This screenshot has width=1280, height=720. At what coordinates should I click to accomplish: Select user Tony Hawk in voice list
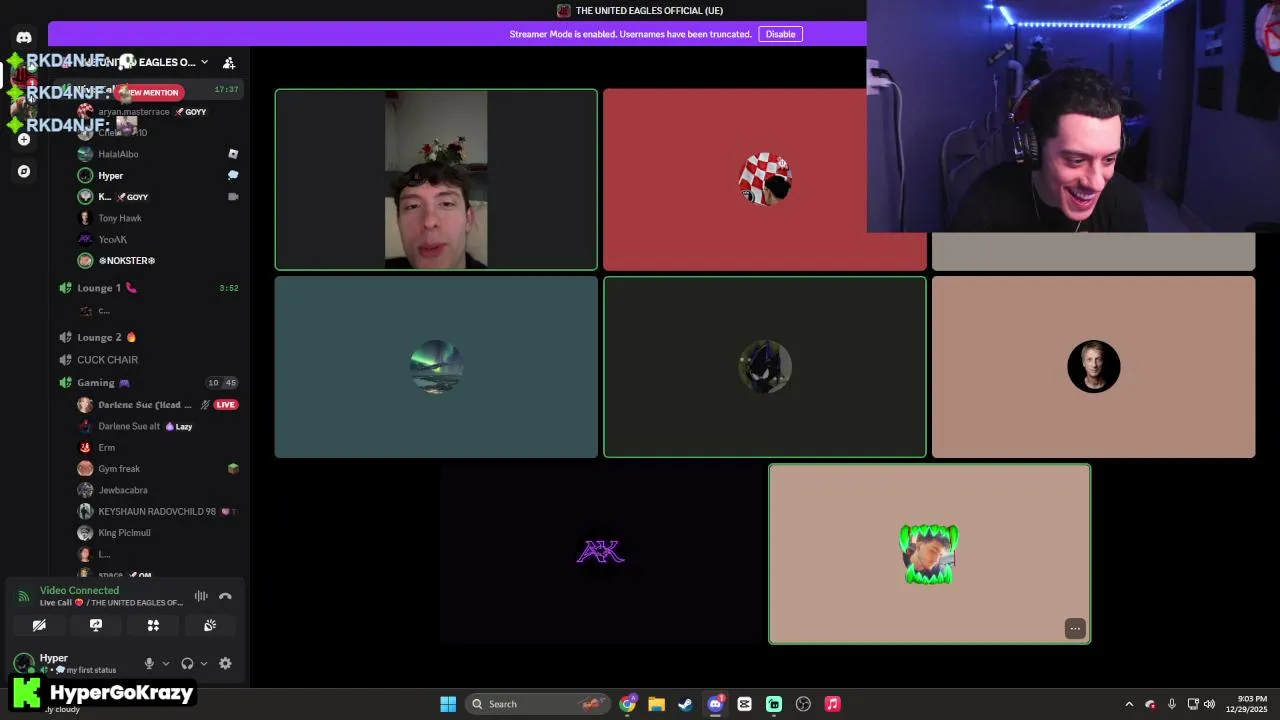click(119, 218)
